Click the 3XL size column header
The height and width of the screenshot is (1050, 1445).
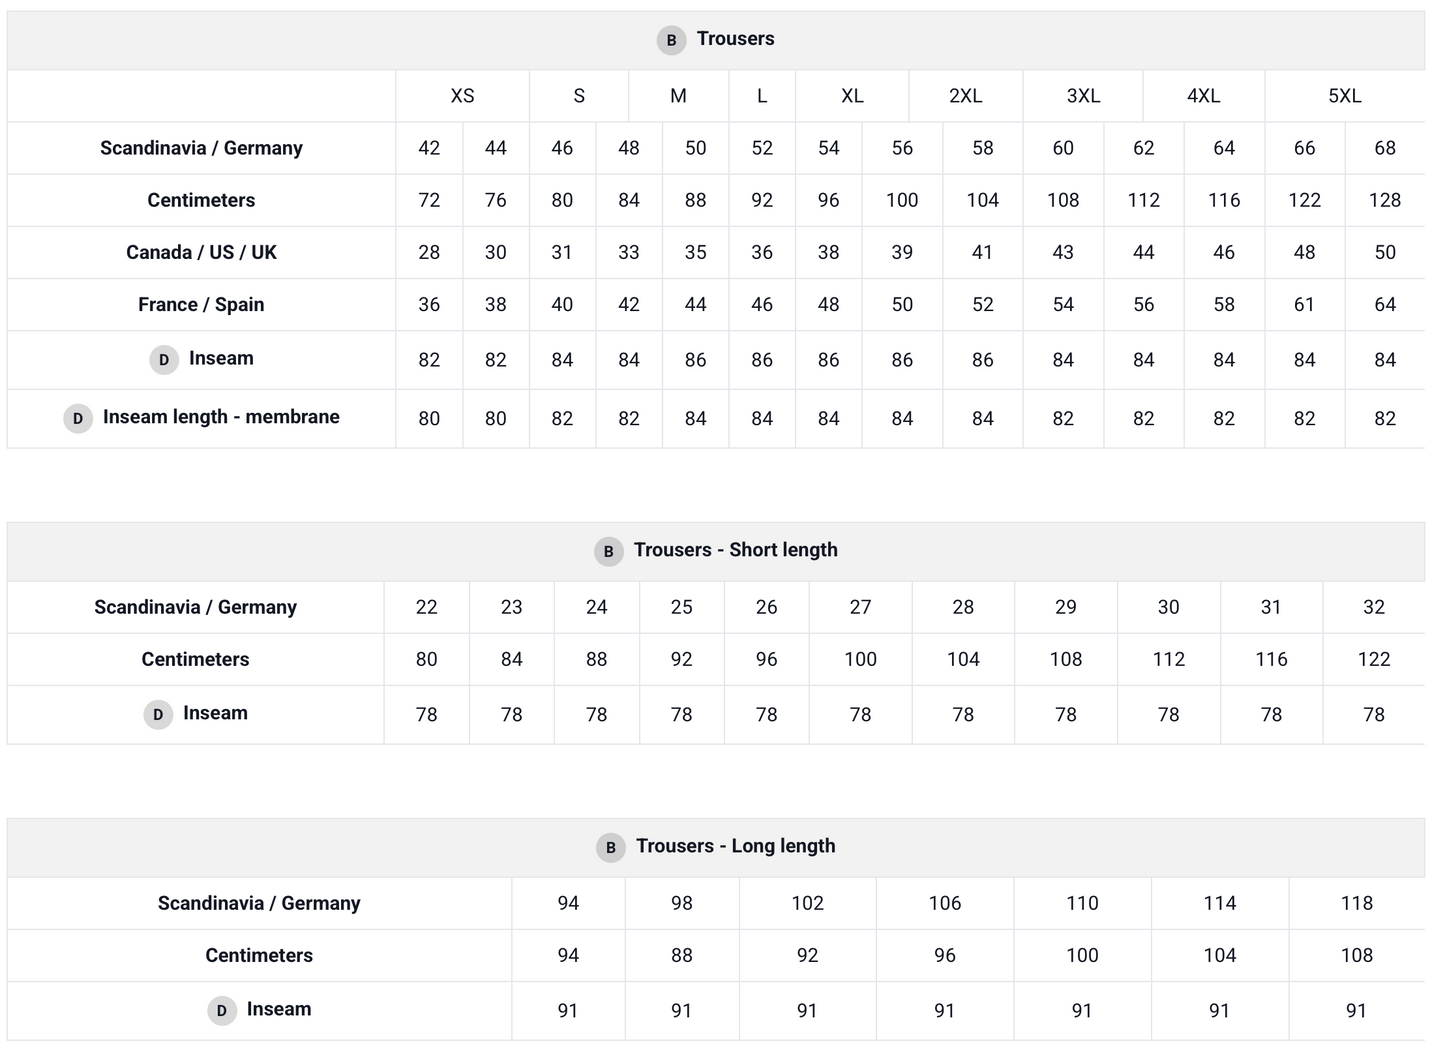(1083, 96)
